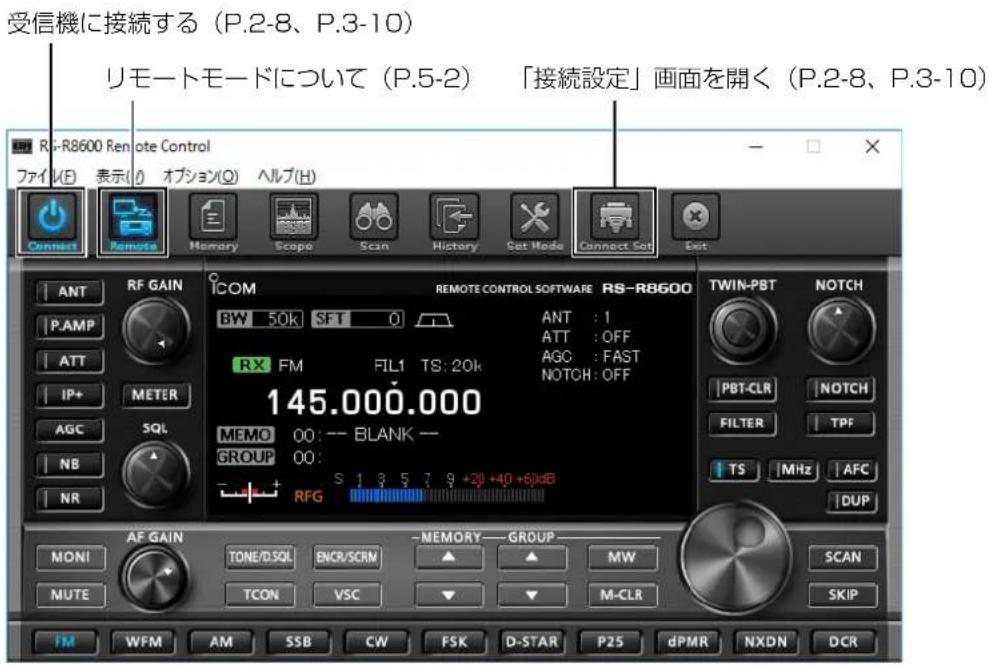Select SSB mode
The height and width of the screenshot is (665, 989).
[298, 642]
